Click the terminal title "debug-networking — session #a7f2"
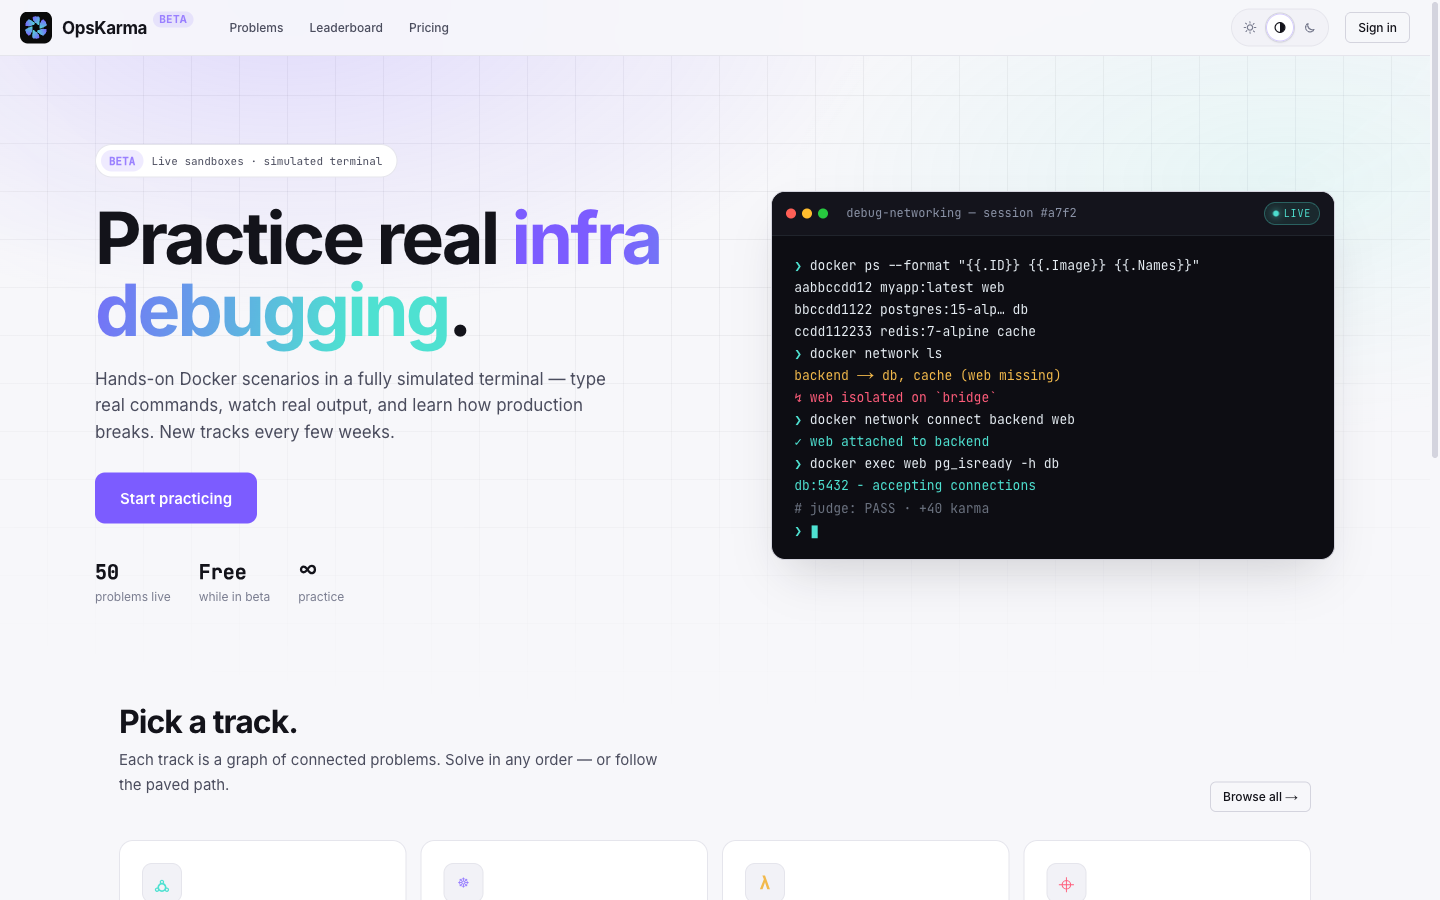 (961, 213)
